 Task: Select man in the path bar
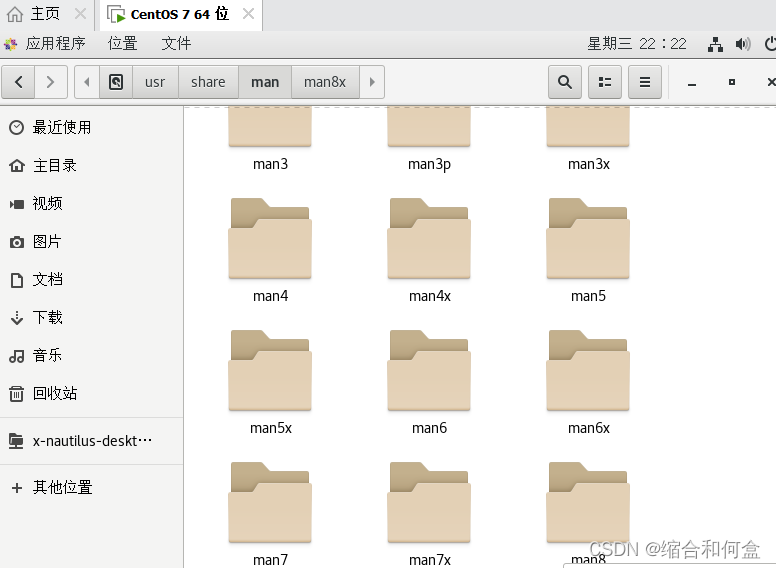point(265,82)
